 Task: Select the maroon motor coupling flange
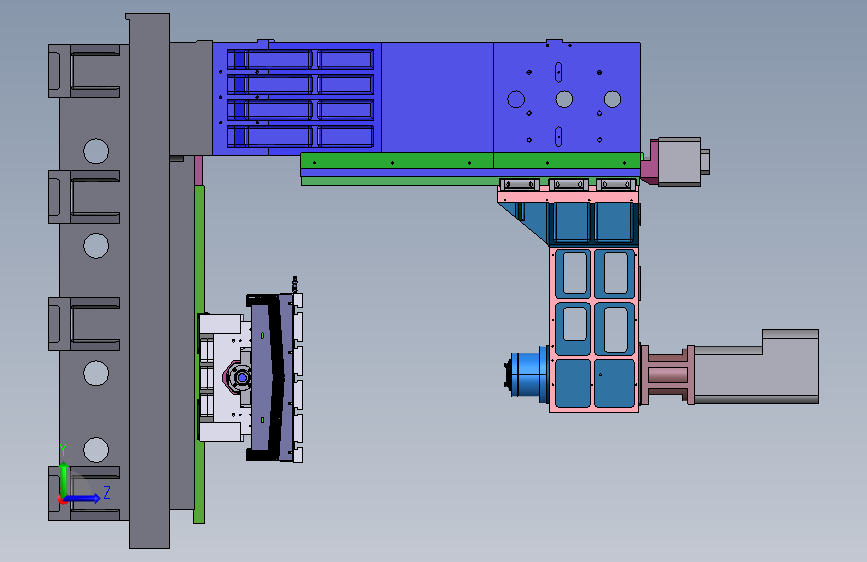667,374
